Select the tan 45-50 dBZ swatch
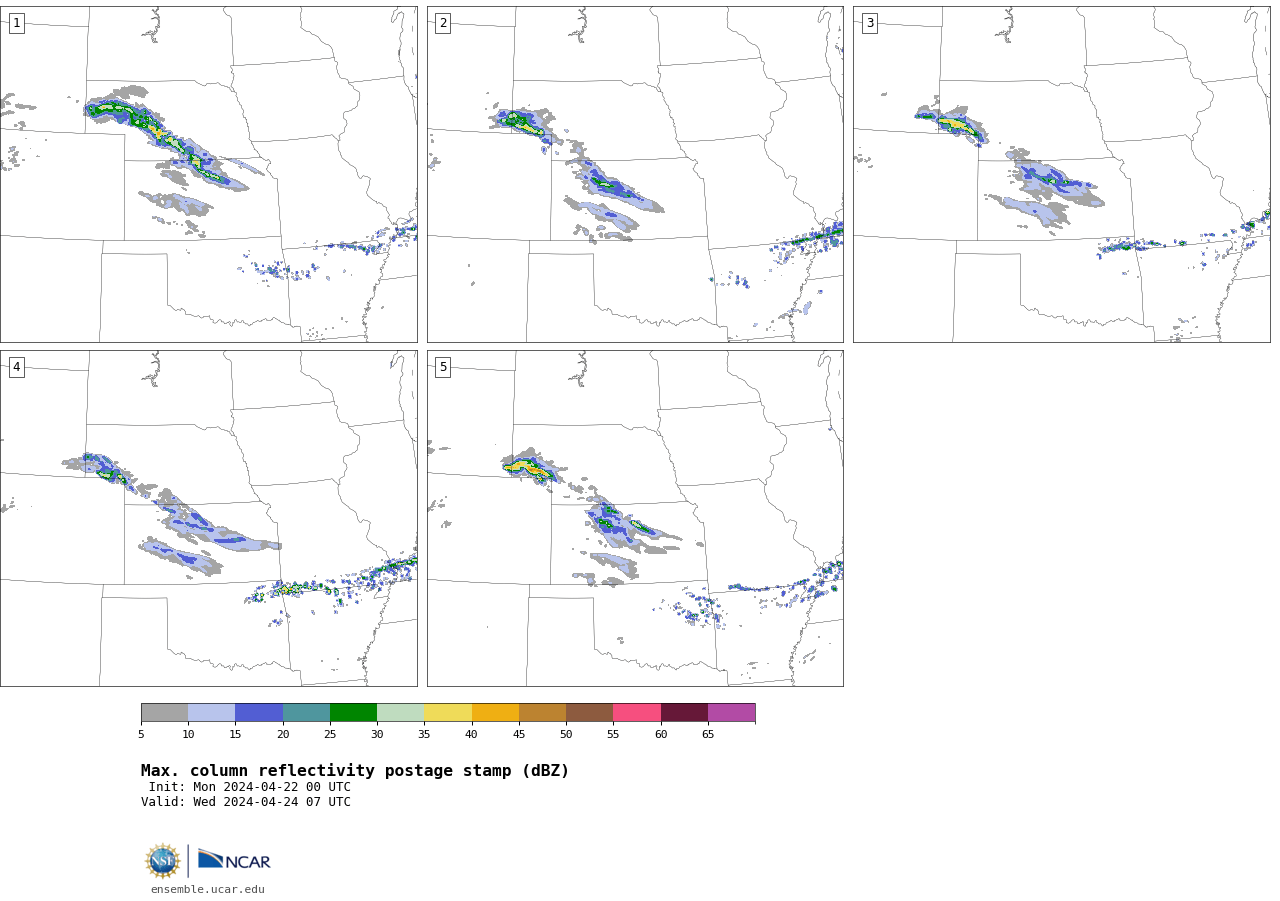 coord(542,713)
